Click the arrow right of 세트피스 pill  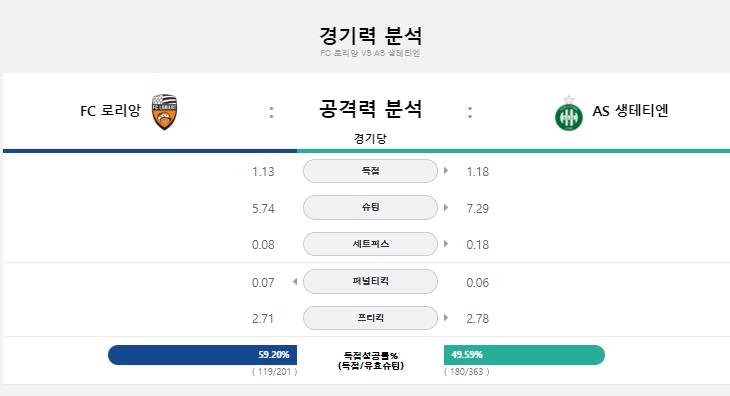tap(446, 244)
